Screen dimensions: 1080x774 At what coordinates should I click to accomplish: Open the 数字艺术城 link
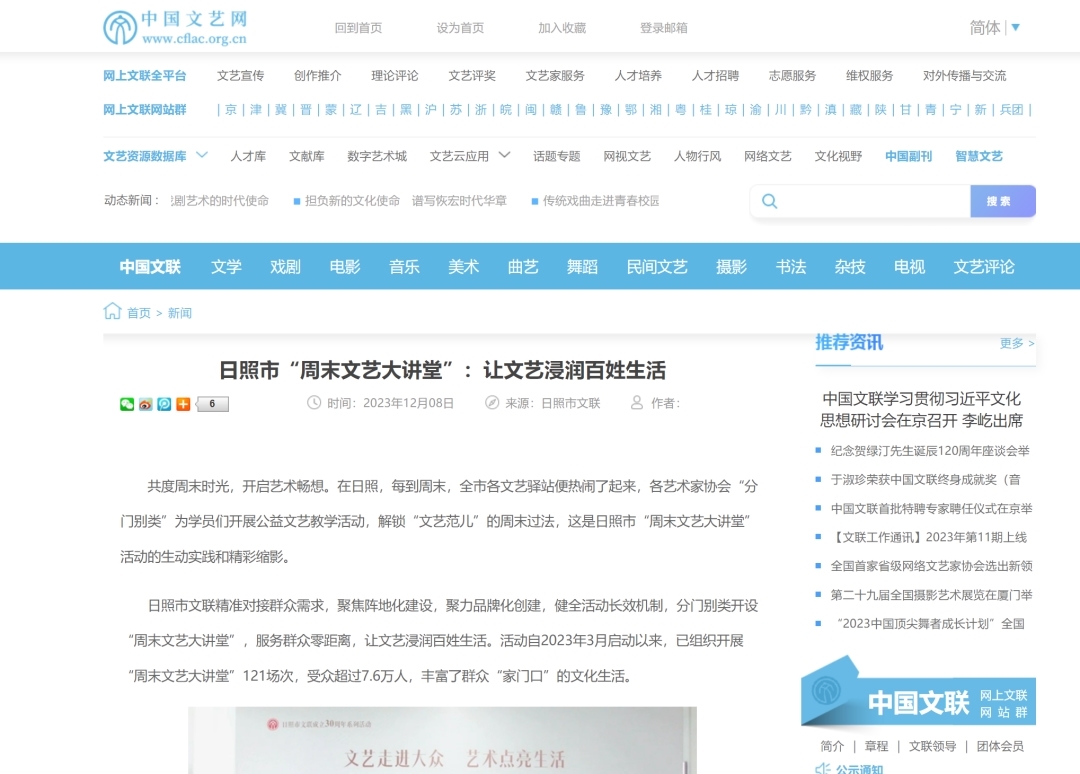click(377, 156)
